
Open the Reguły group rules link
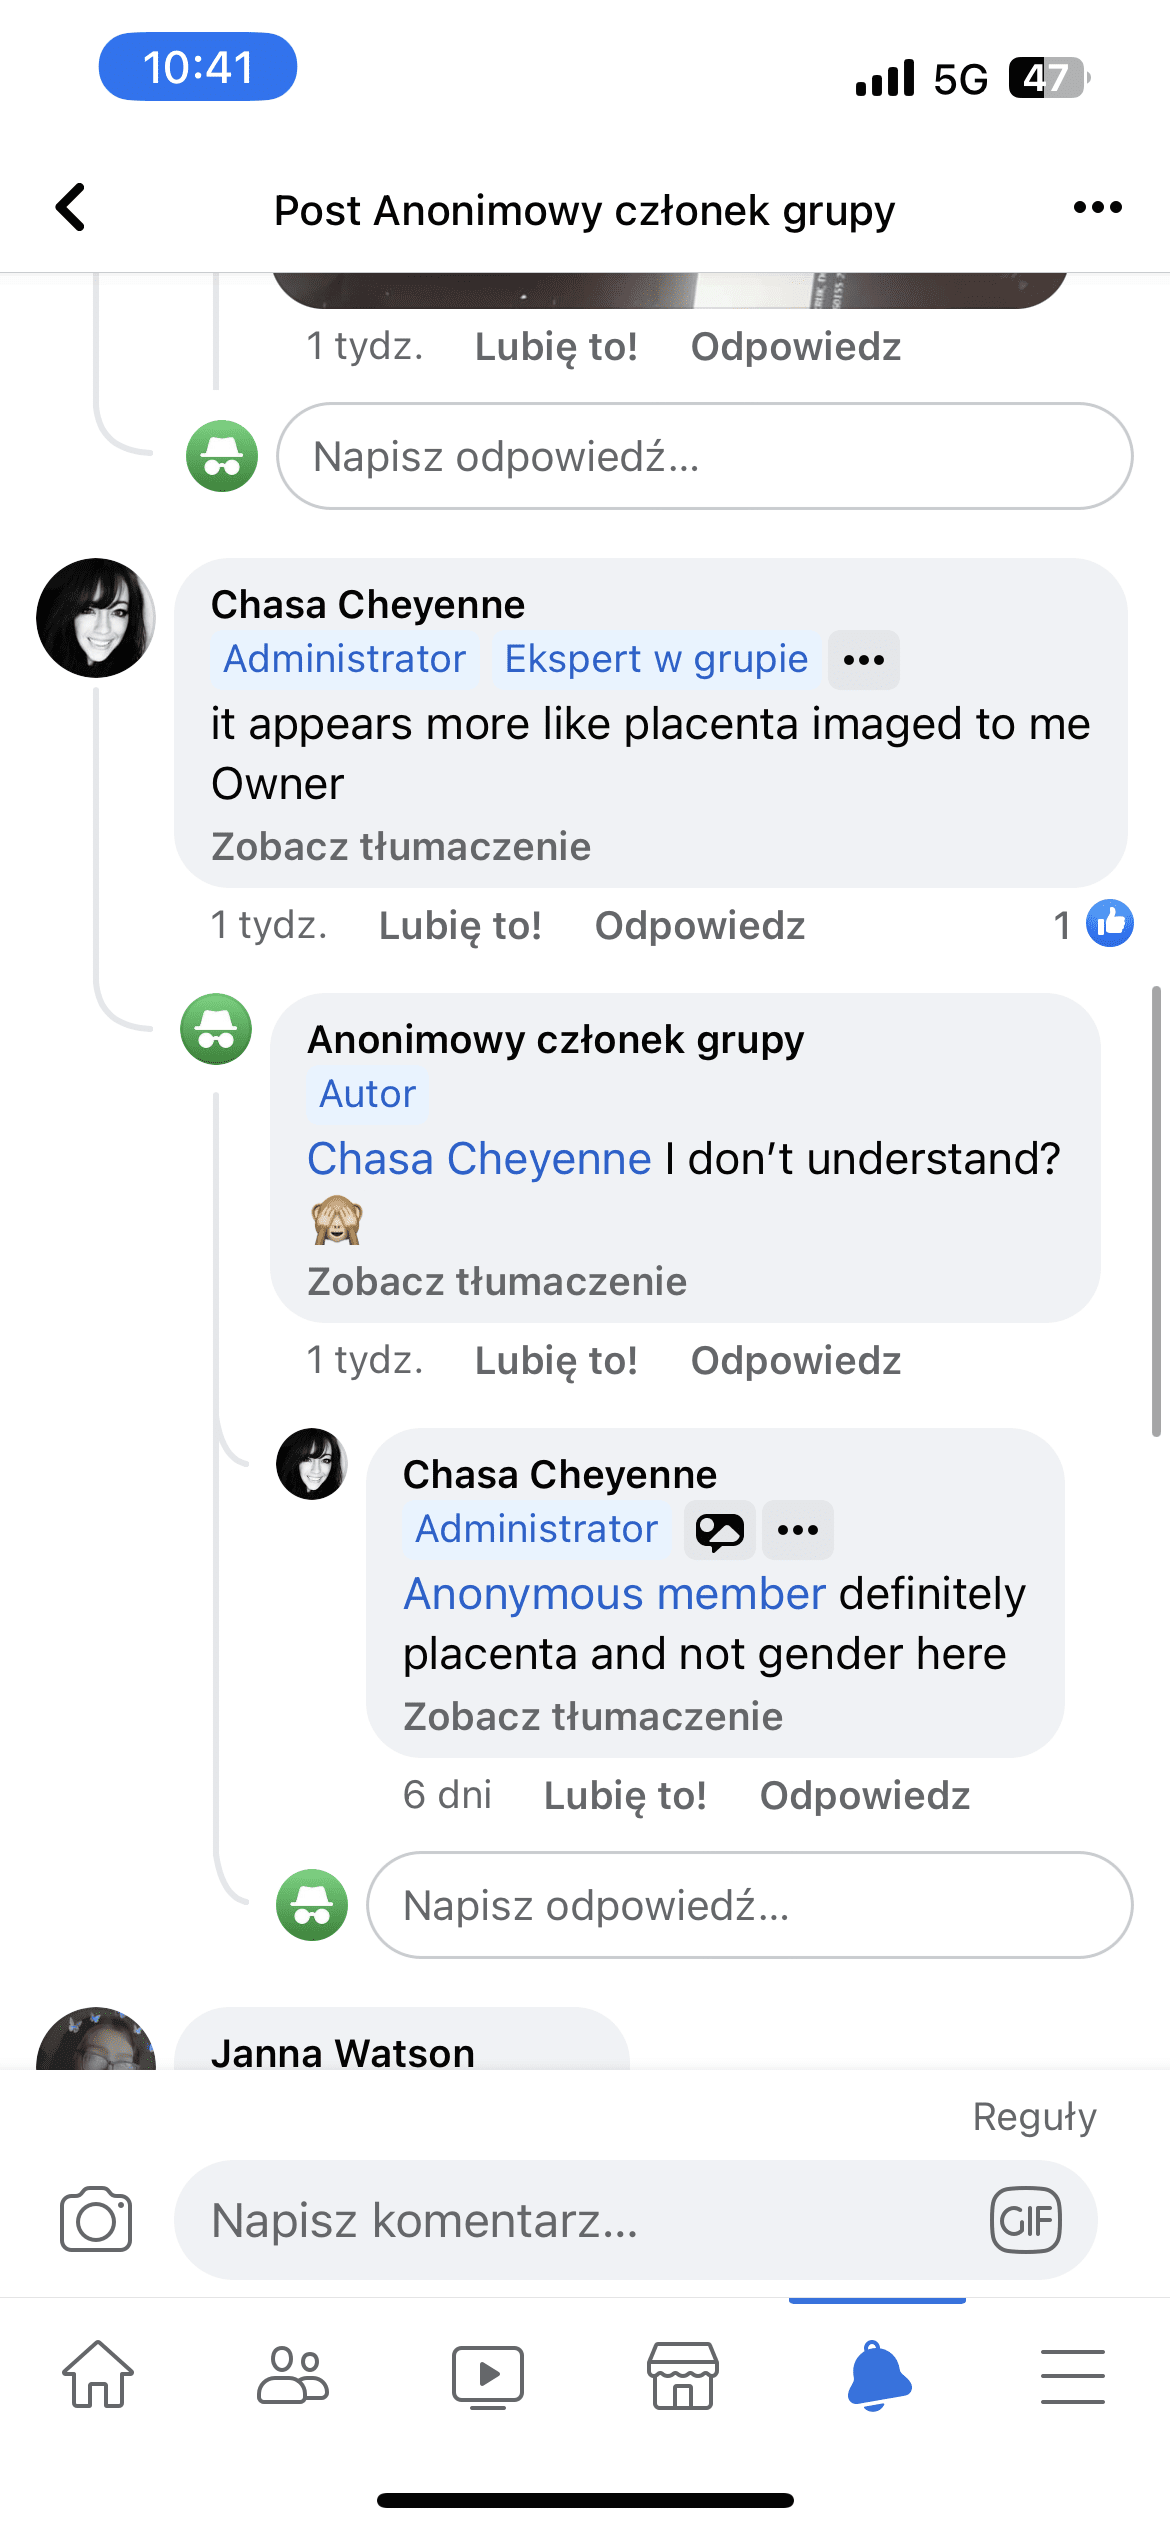coord(1034,2117)
